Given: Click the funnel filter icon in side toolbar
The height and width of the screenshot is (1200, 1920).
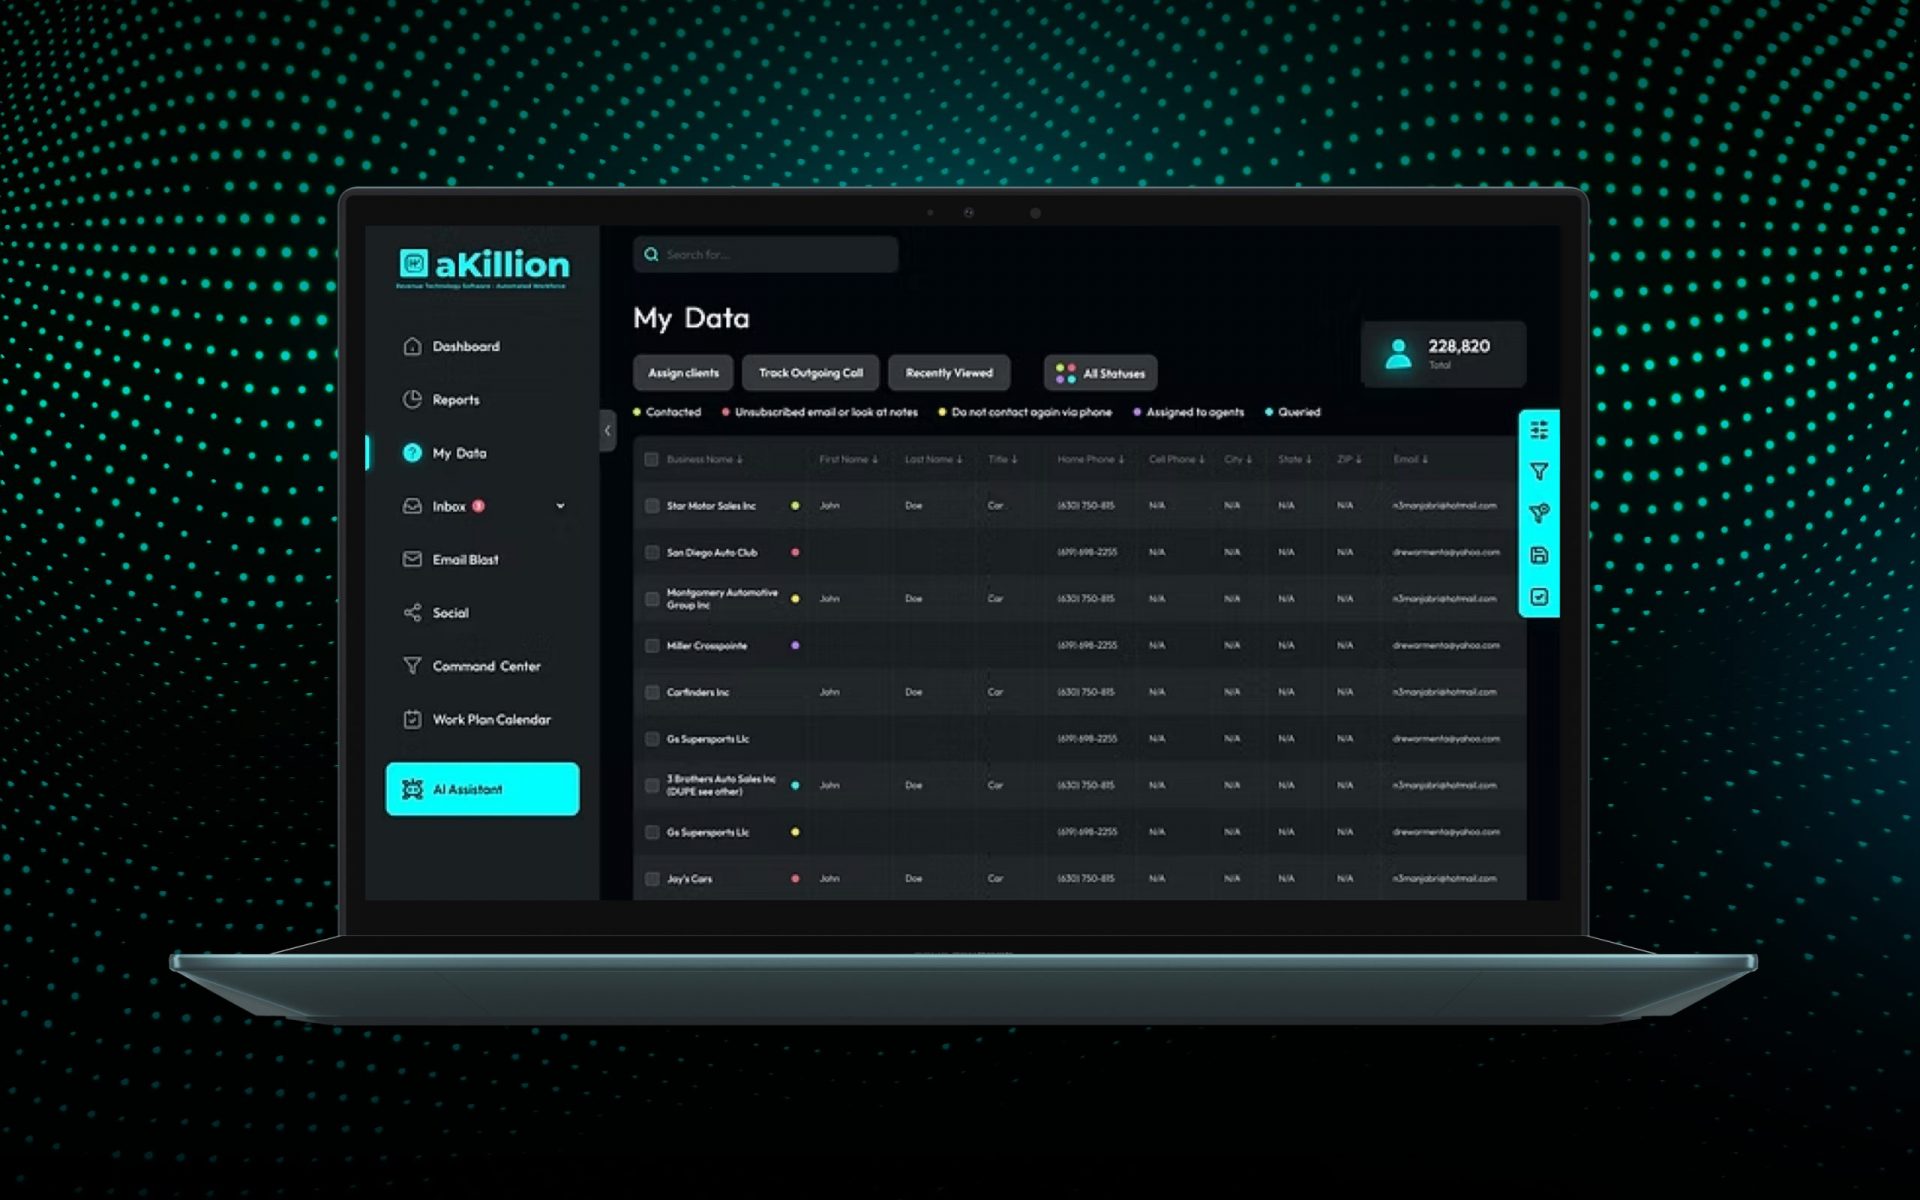Looking at the screenshot, I should 1539,471.
